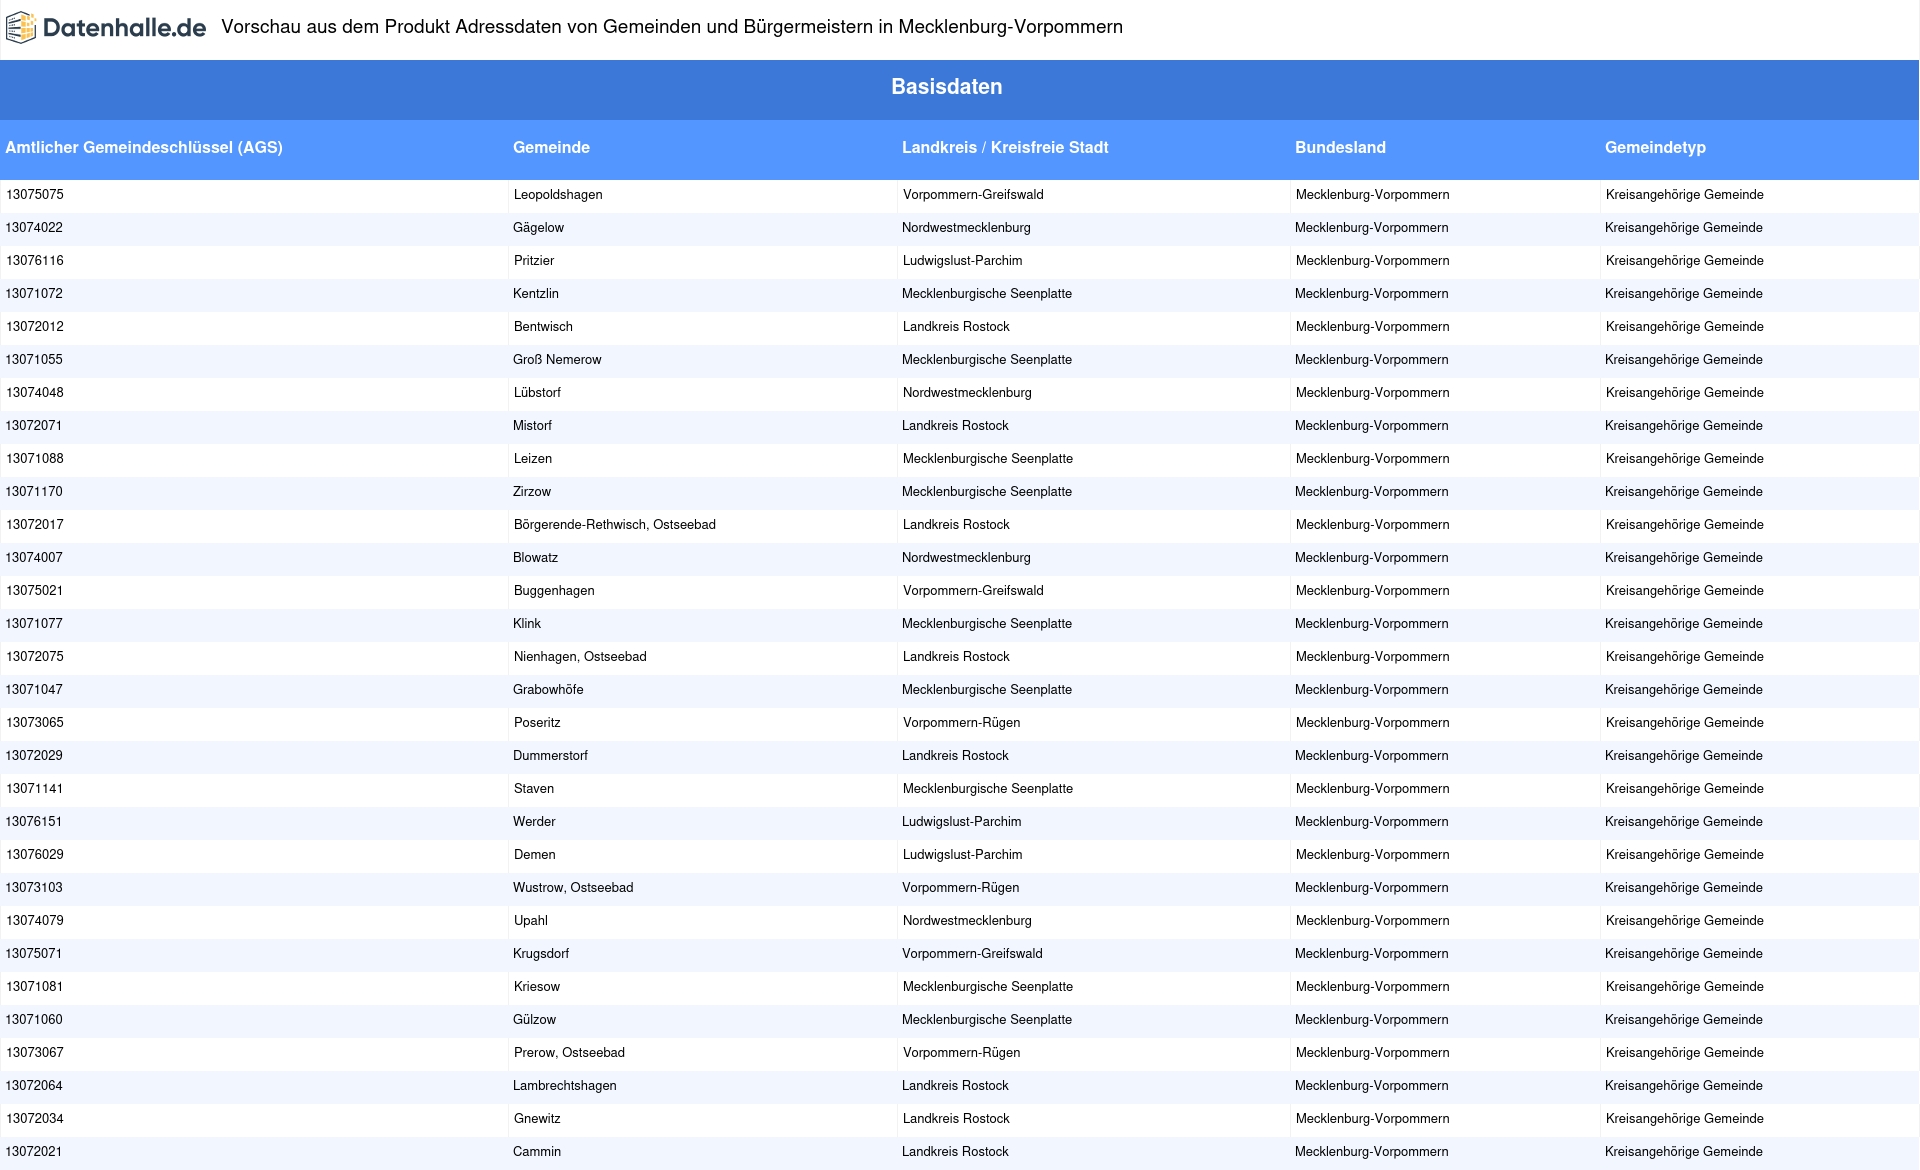Click Kreisangehörige Gemeinde in the Gägelow row
The image size is (1920, 1170).
[1684, 228]
